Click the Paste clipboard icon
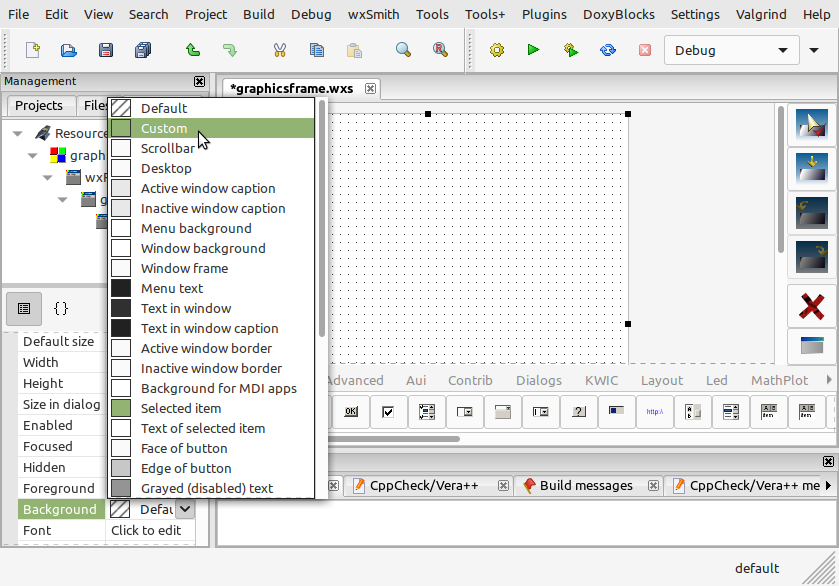 pyautogui.click(x=354, y=50)
